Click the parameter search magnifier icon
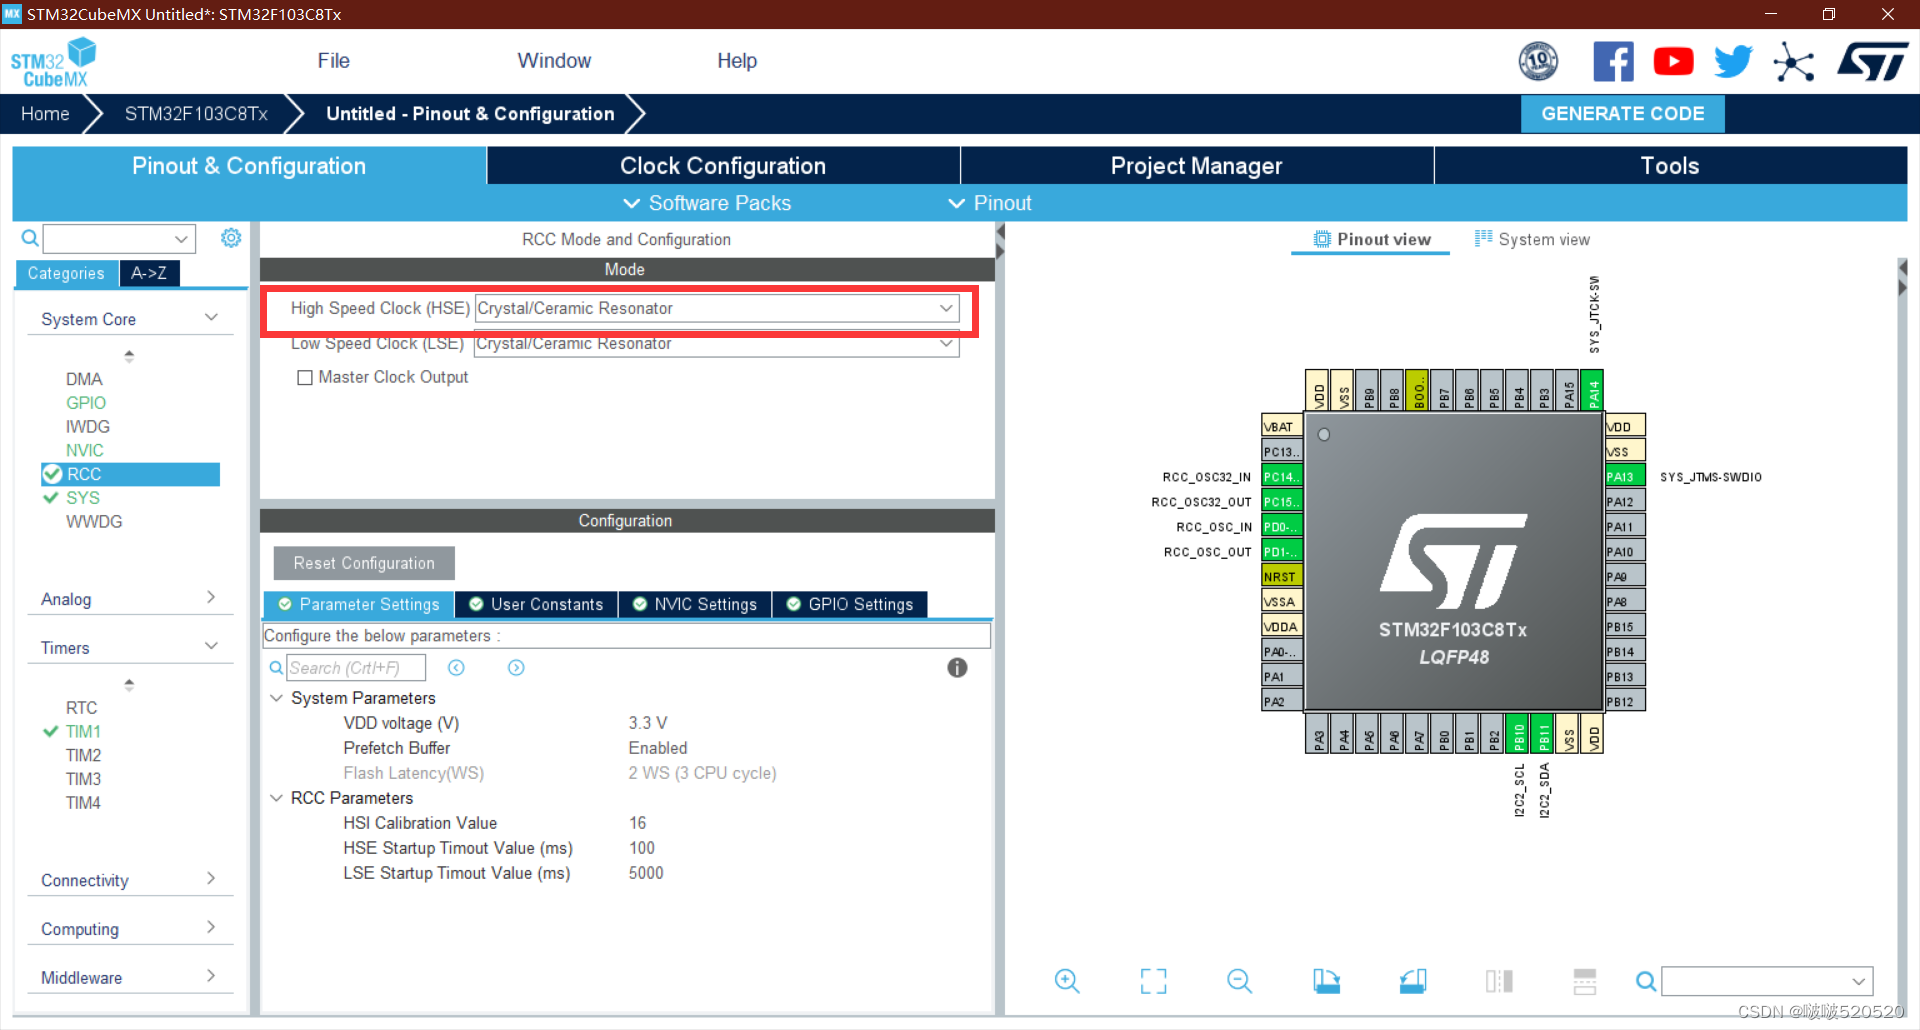The width and height of the screenshot is (1920, 1030). click(x=276, y=668)
